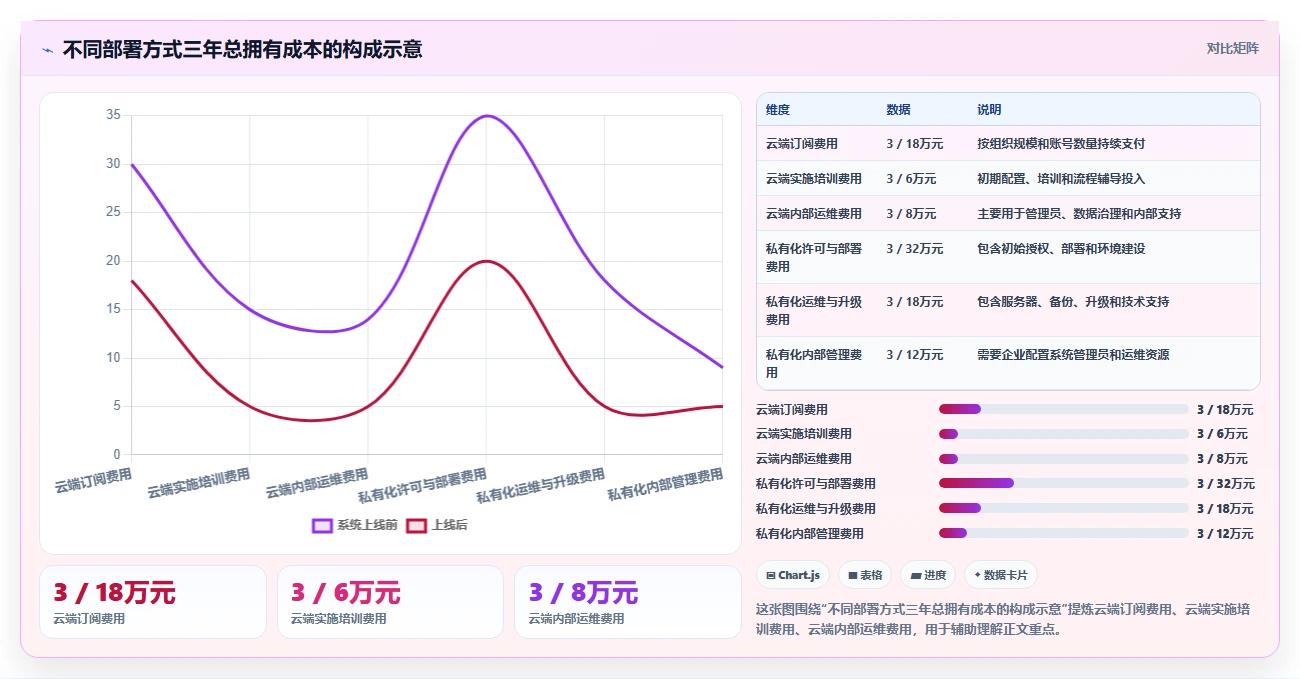
Task: Click the 云端订阅费用 progress bar
Action: click(x=1063, y=409)
